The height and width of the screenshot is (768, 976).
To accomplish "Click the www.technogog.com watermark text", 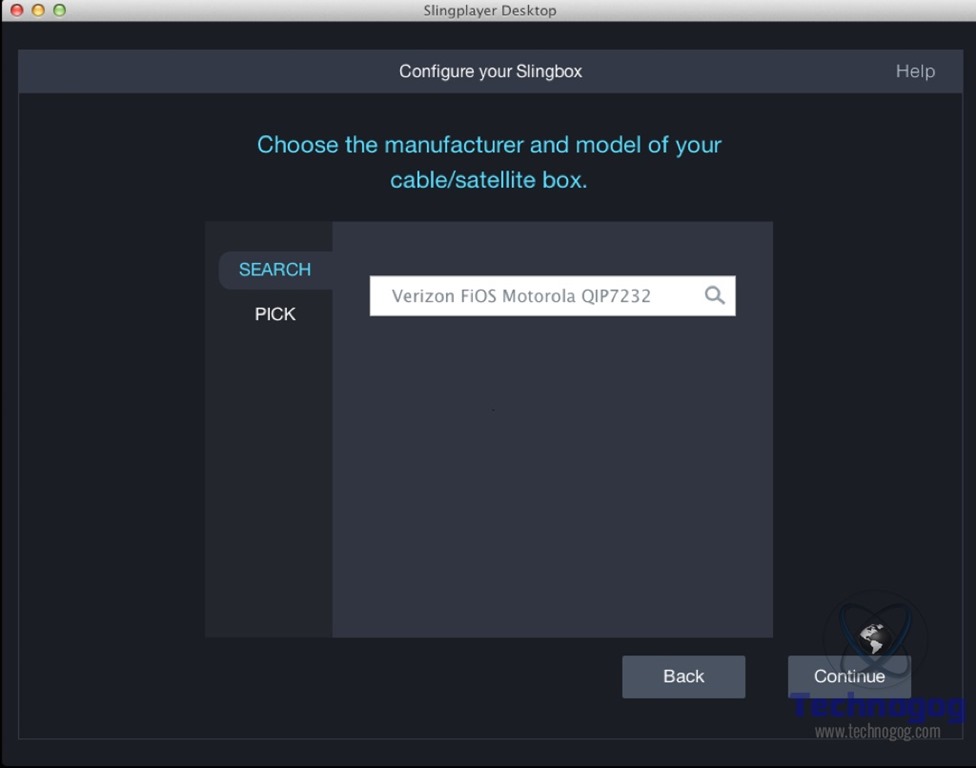I will [877, 732].
